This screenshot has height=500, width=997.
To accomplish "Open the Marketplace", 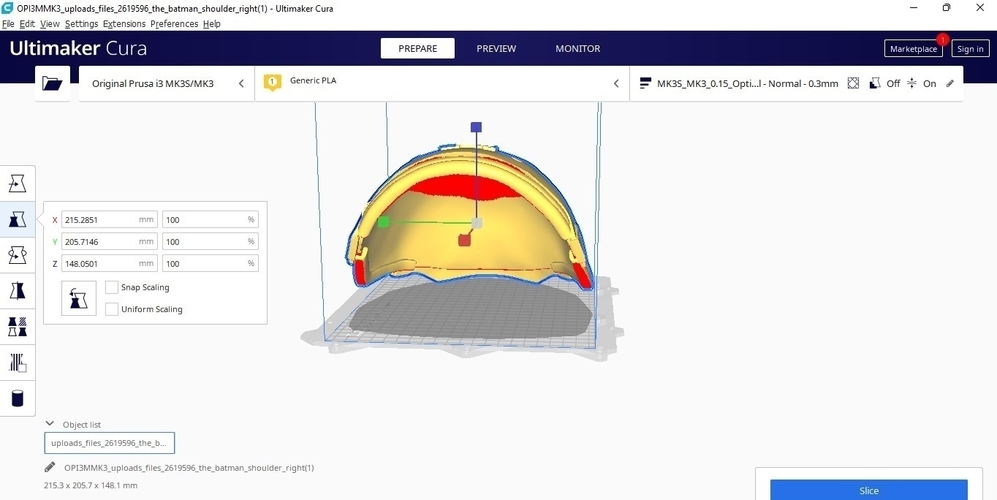I will [x=913, y=48].
